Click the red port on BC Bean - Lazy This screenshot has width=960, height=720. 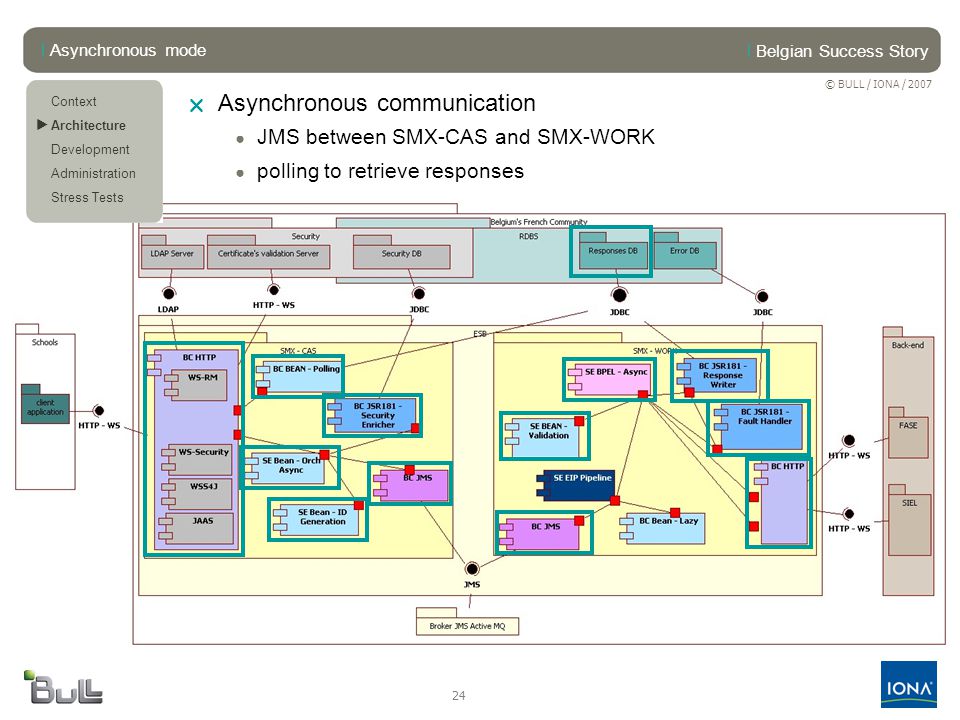pos(675,512)
